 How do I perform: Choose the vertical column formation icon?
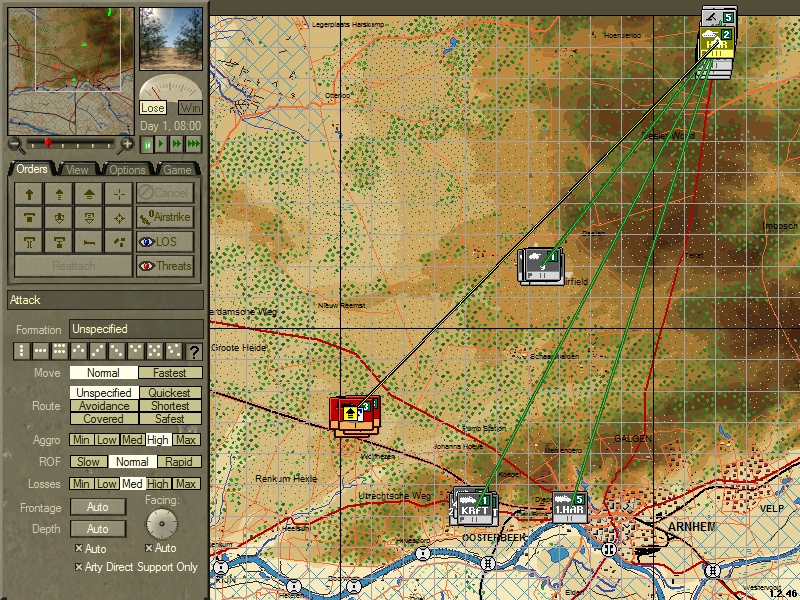[x=21, y=351]
